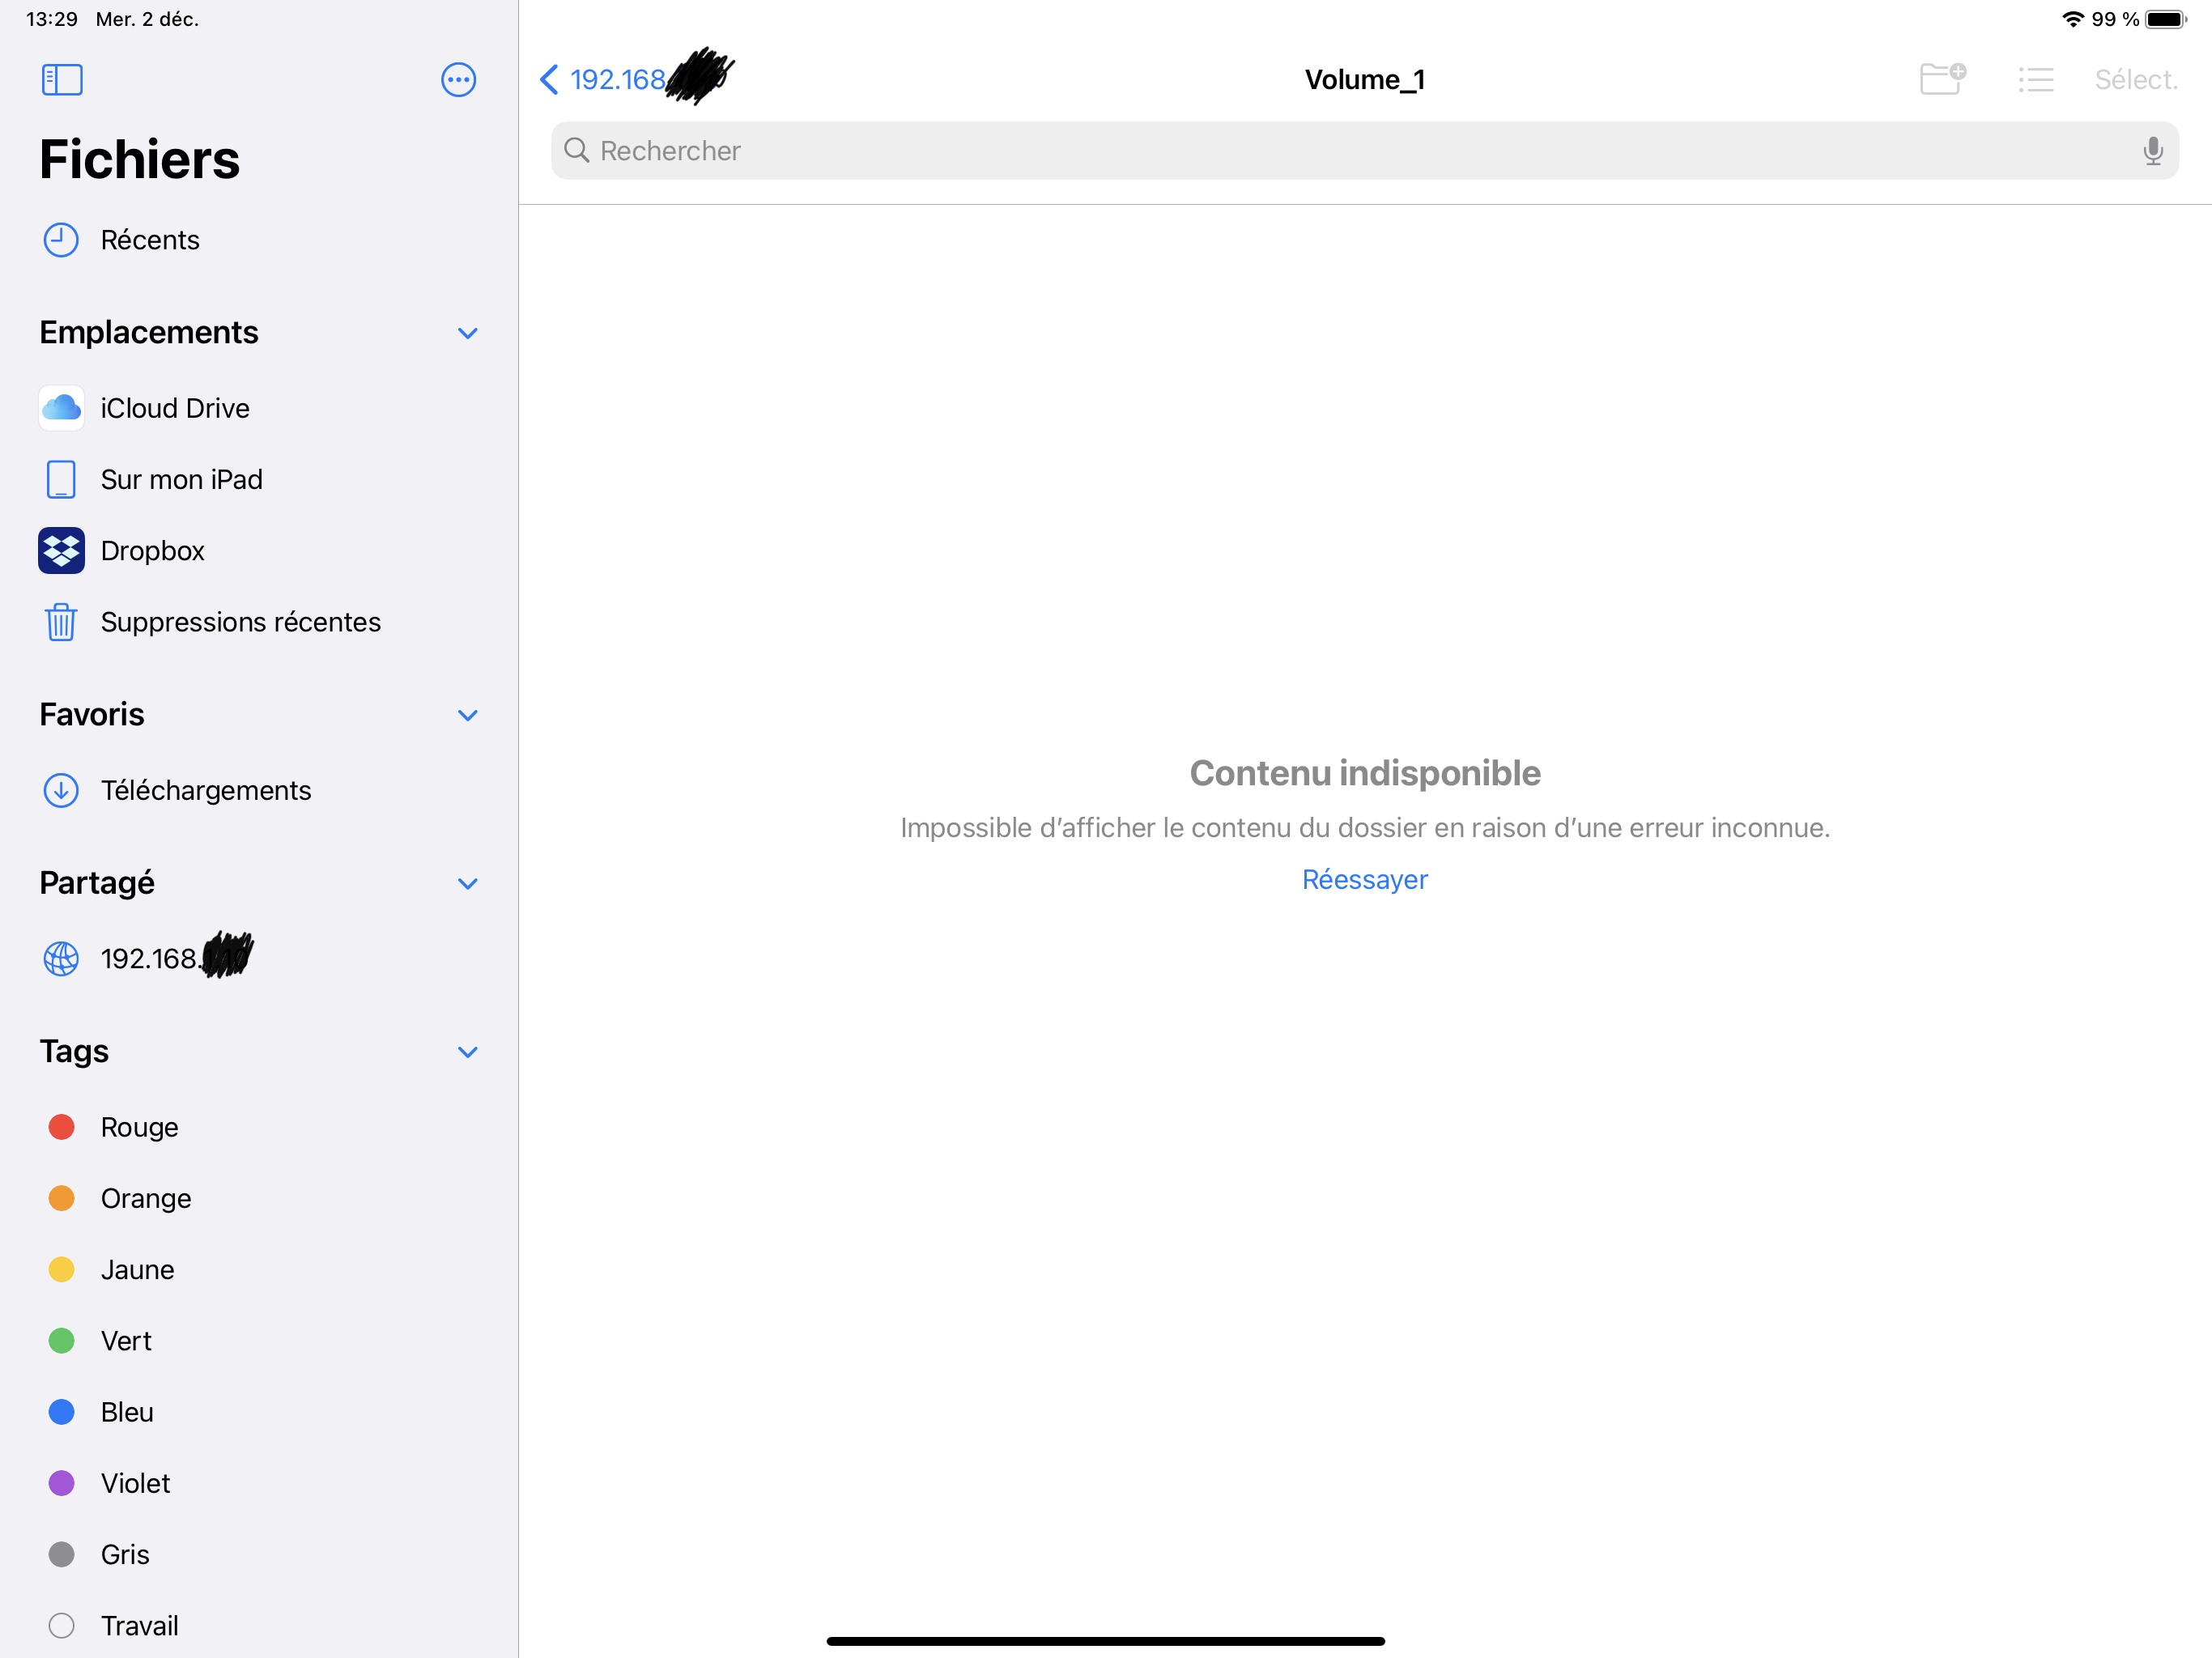Toggle the sidebar panel icon
Screen dimensions: 2212x1658
coord(62,80)
